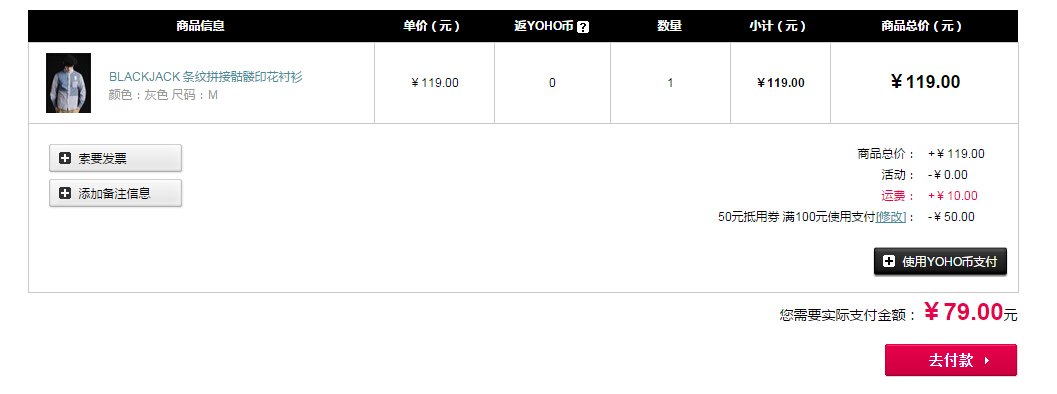
Task: Click the 返YOHO币 column header text
Action: pyautogui.click(x=543, y=26)
